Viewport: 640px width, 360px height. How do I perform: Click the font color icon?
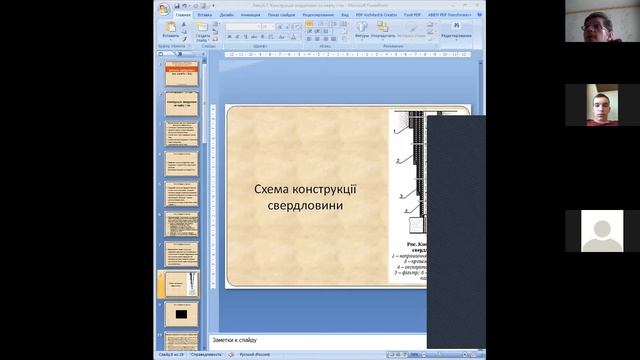click(293, 37)
